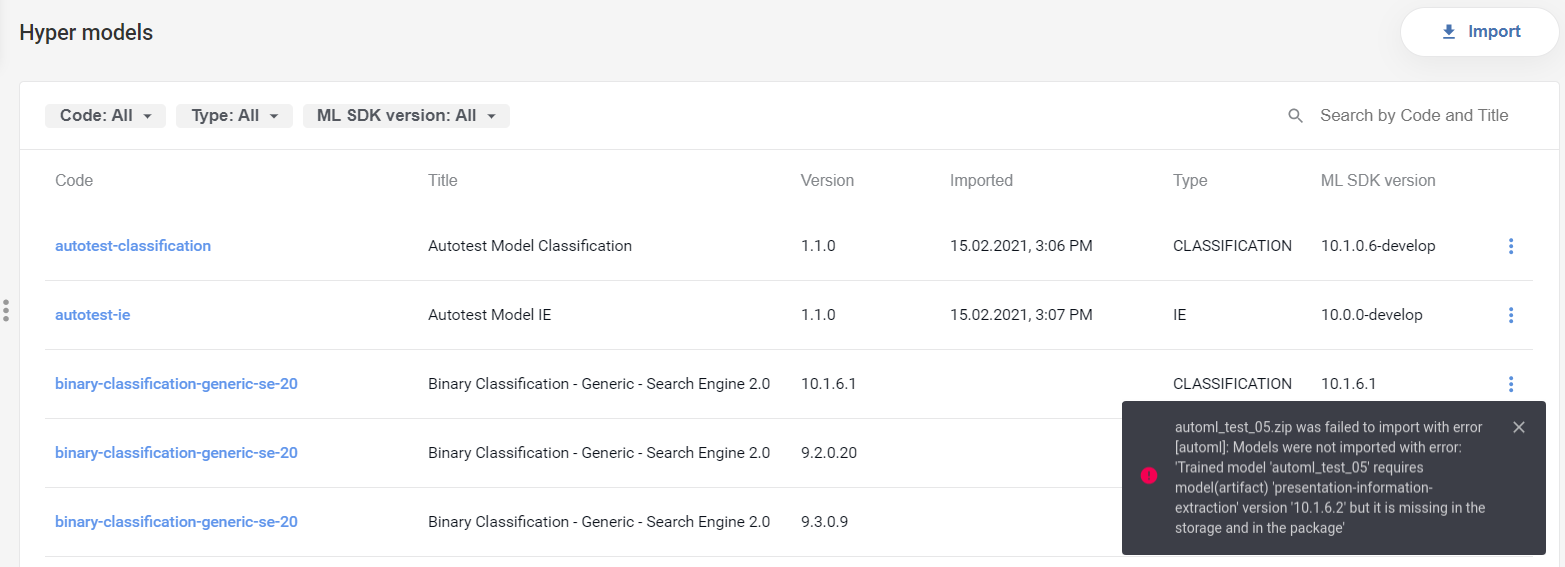This screenshot has width=1565, height=567.
Task: Open the more options menu for autotest-ie
Action: click(x=1511, y=315)
